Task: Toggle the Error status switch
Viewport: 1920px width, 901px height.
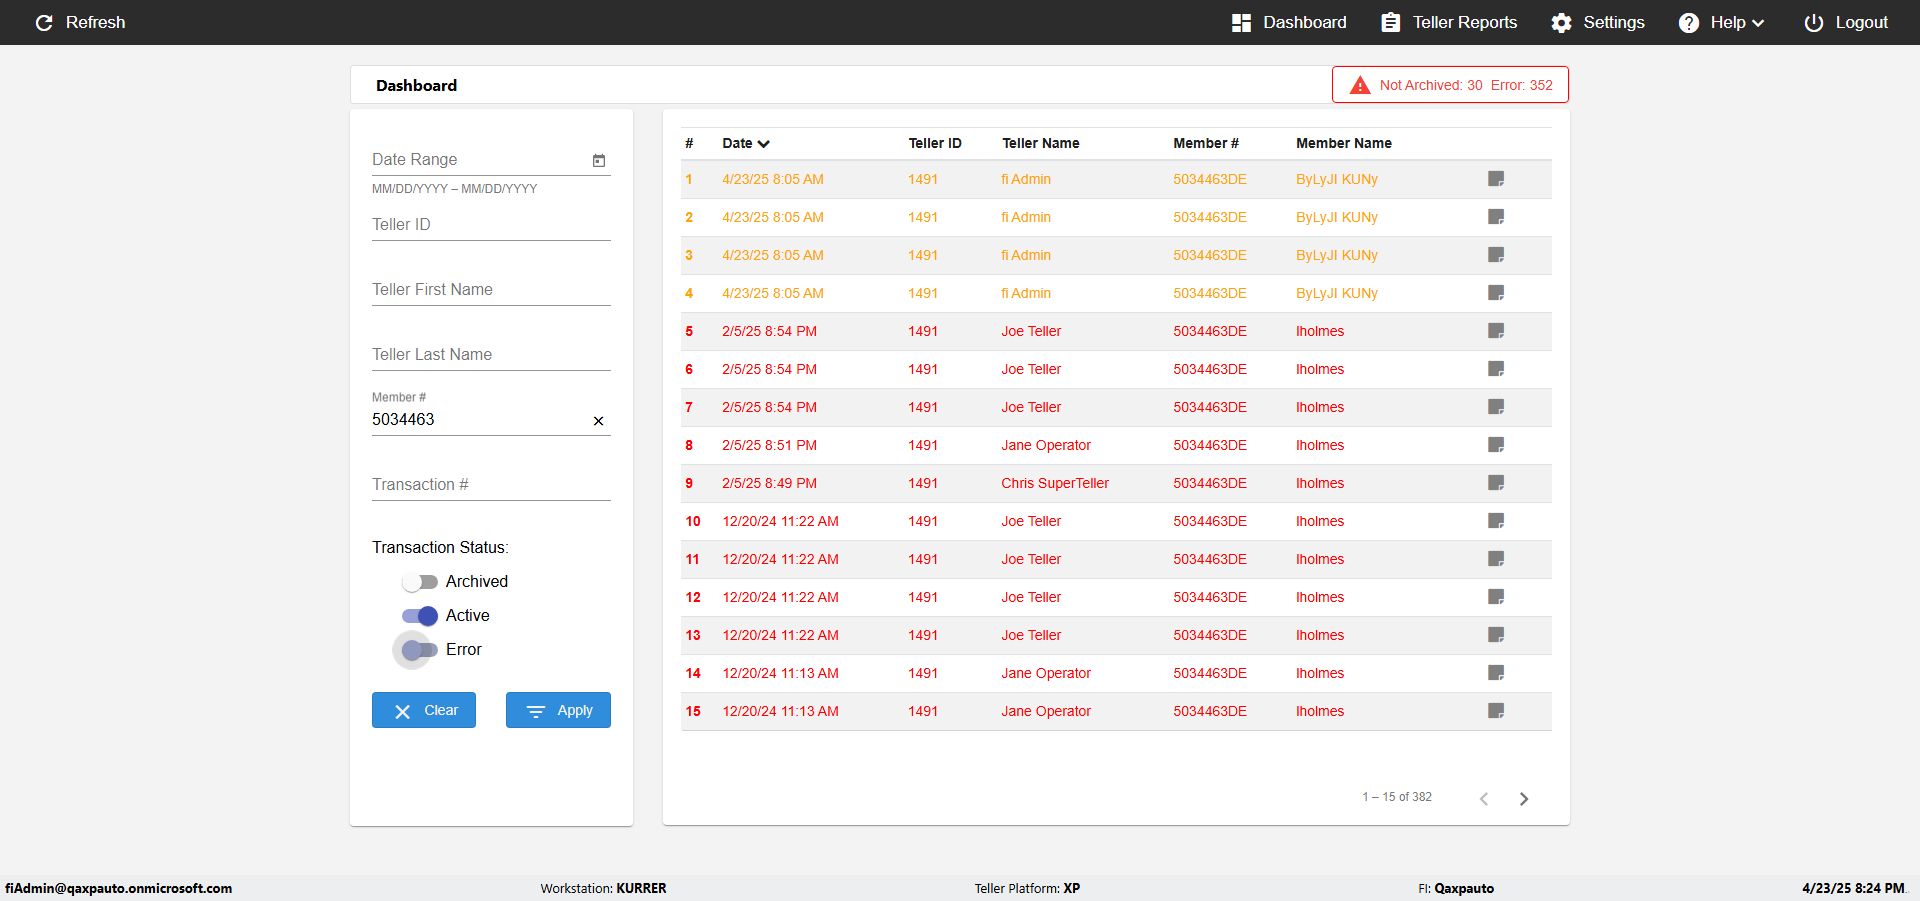Action: point(418,650)
